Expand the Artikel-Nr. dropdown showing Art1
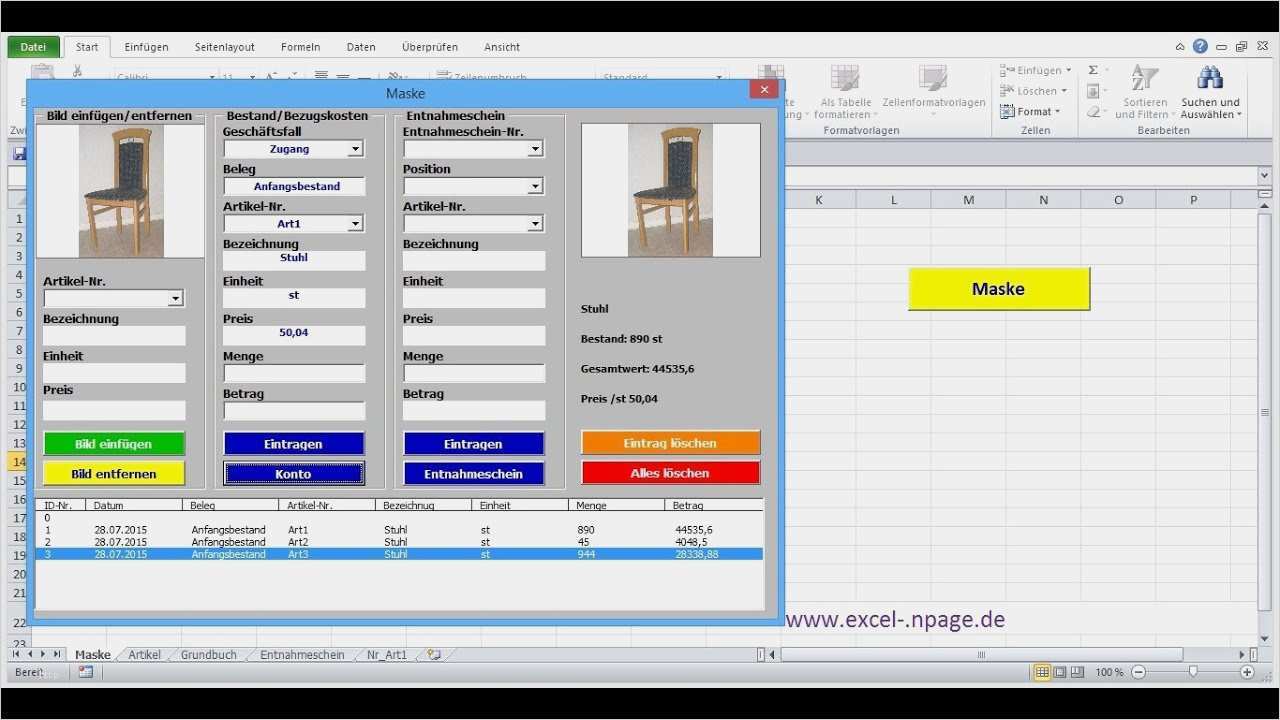The image size is (1280, 720). coord(356,223)
